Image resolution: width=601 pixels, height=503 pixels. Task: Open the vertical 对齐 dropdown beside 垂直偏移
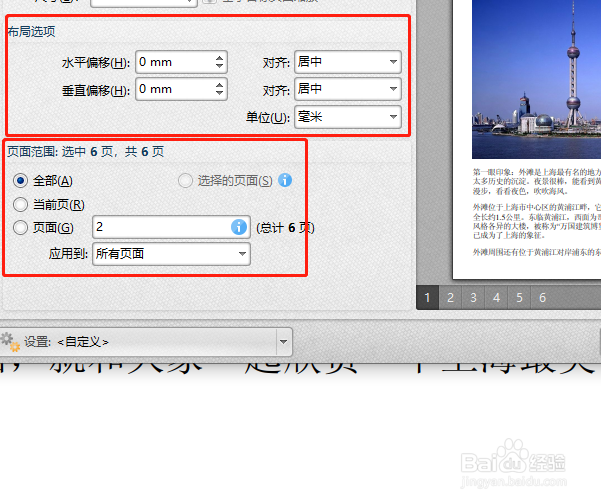tap(348, 89)
